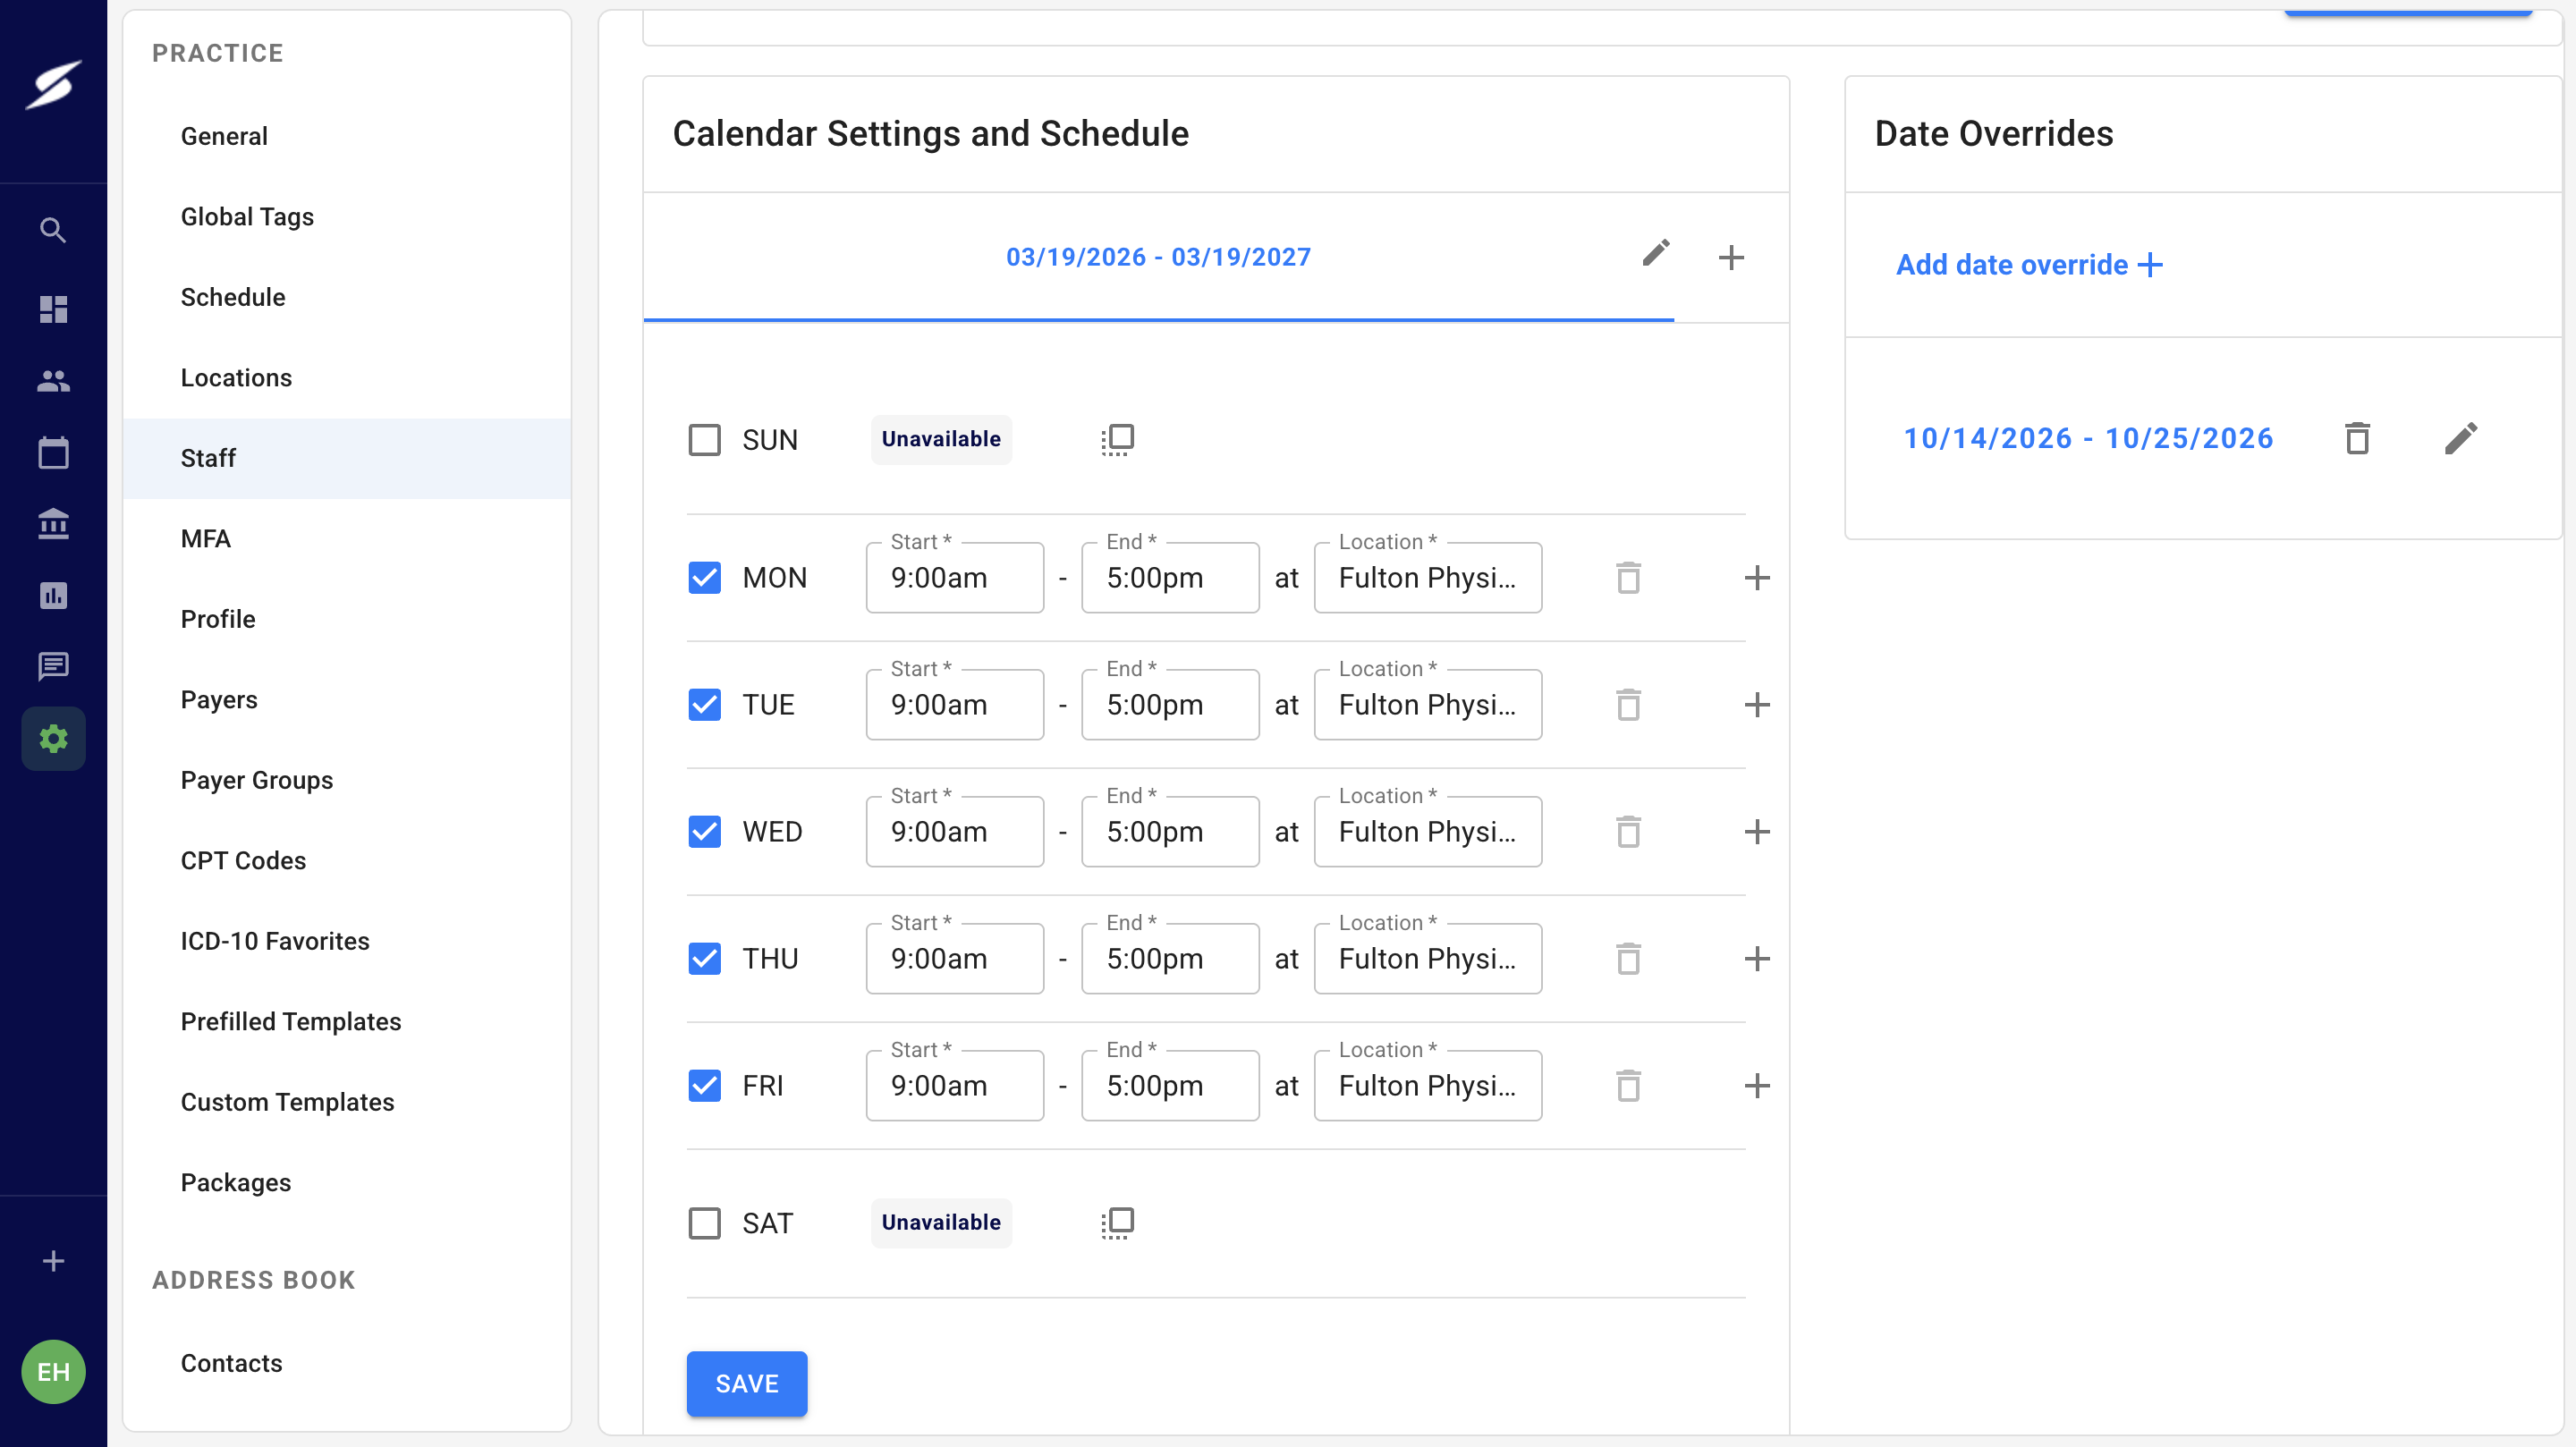2576x1447 pixels.
Task: Open Schedule in the Practice menu
Action: click(x=346, y=297)
